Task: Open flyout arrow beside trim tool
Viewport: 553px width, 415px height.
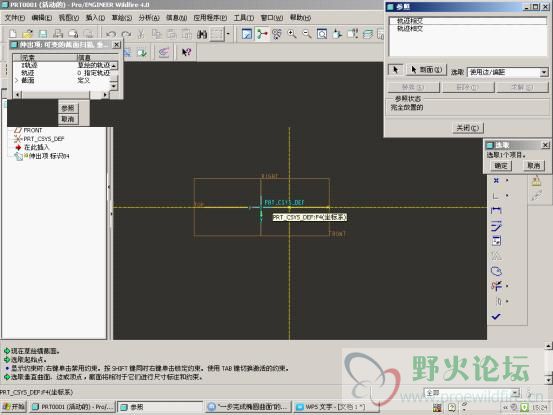Action: click(507, 286)
